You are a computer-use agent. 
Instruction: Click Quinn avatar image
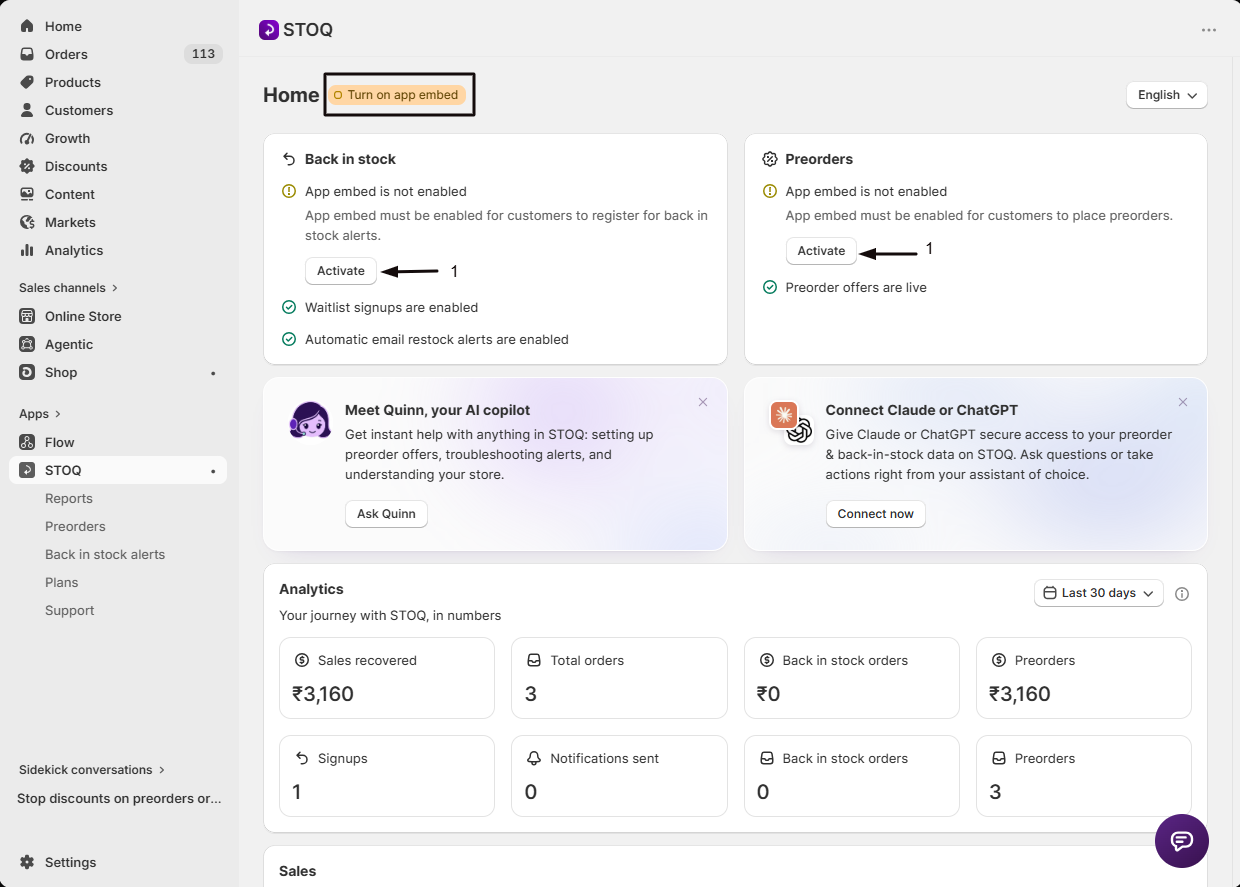(310, 421)
